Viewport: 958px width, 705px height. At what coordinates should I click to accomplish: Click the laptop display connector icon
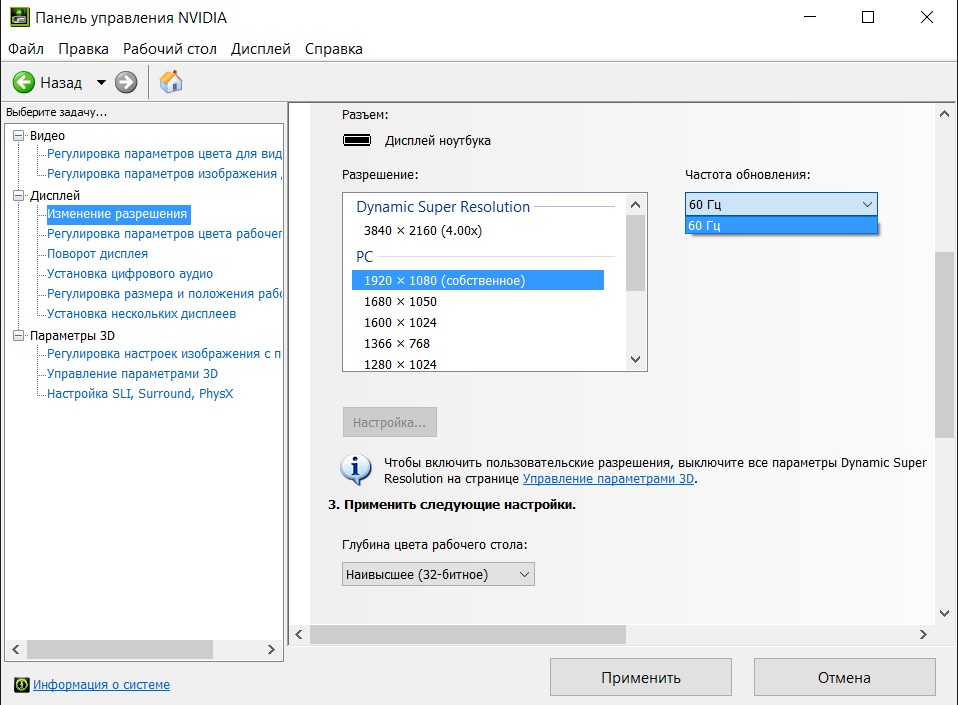[x=357, y=140]
